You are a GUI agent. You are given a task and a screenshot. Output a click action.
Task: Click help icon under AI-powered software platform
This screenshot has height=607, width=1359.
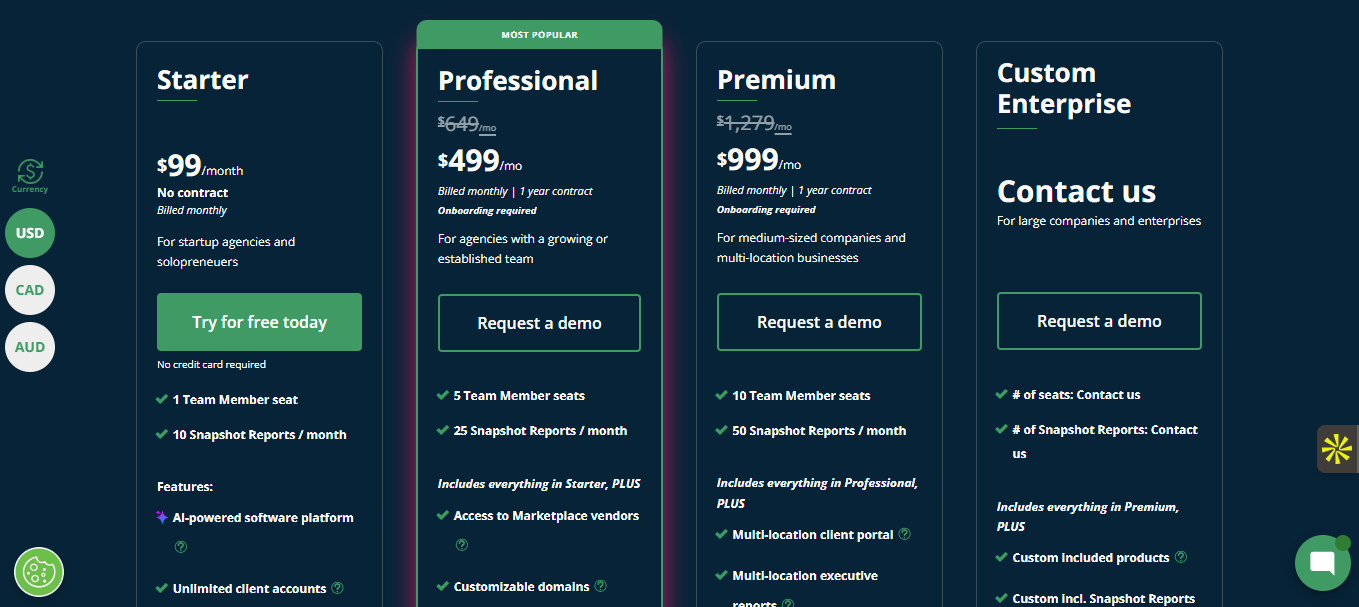click(181, 547)
